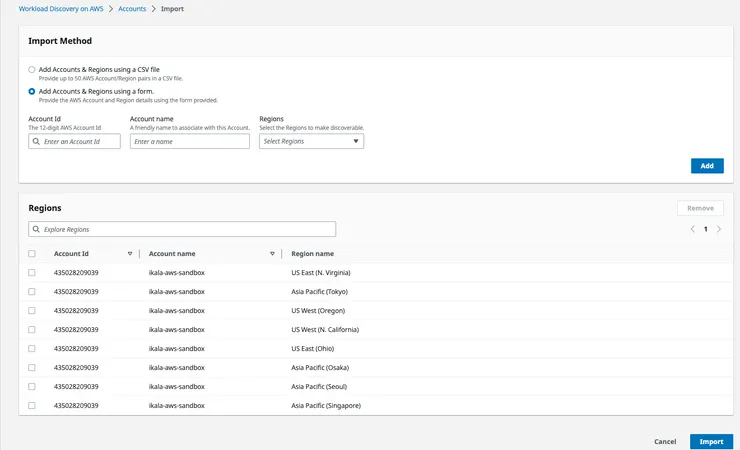Tick checkbox for Asia Pacific (Singapore)

(32, 406)
